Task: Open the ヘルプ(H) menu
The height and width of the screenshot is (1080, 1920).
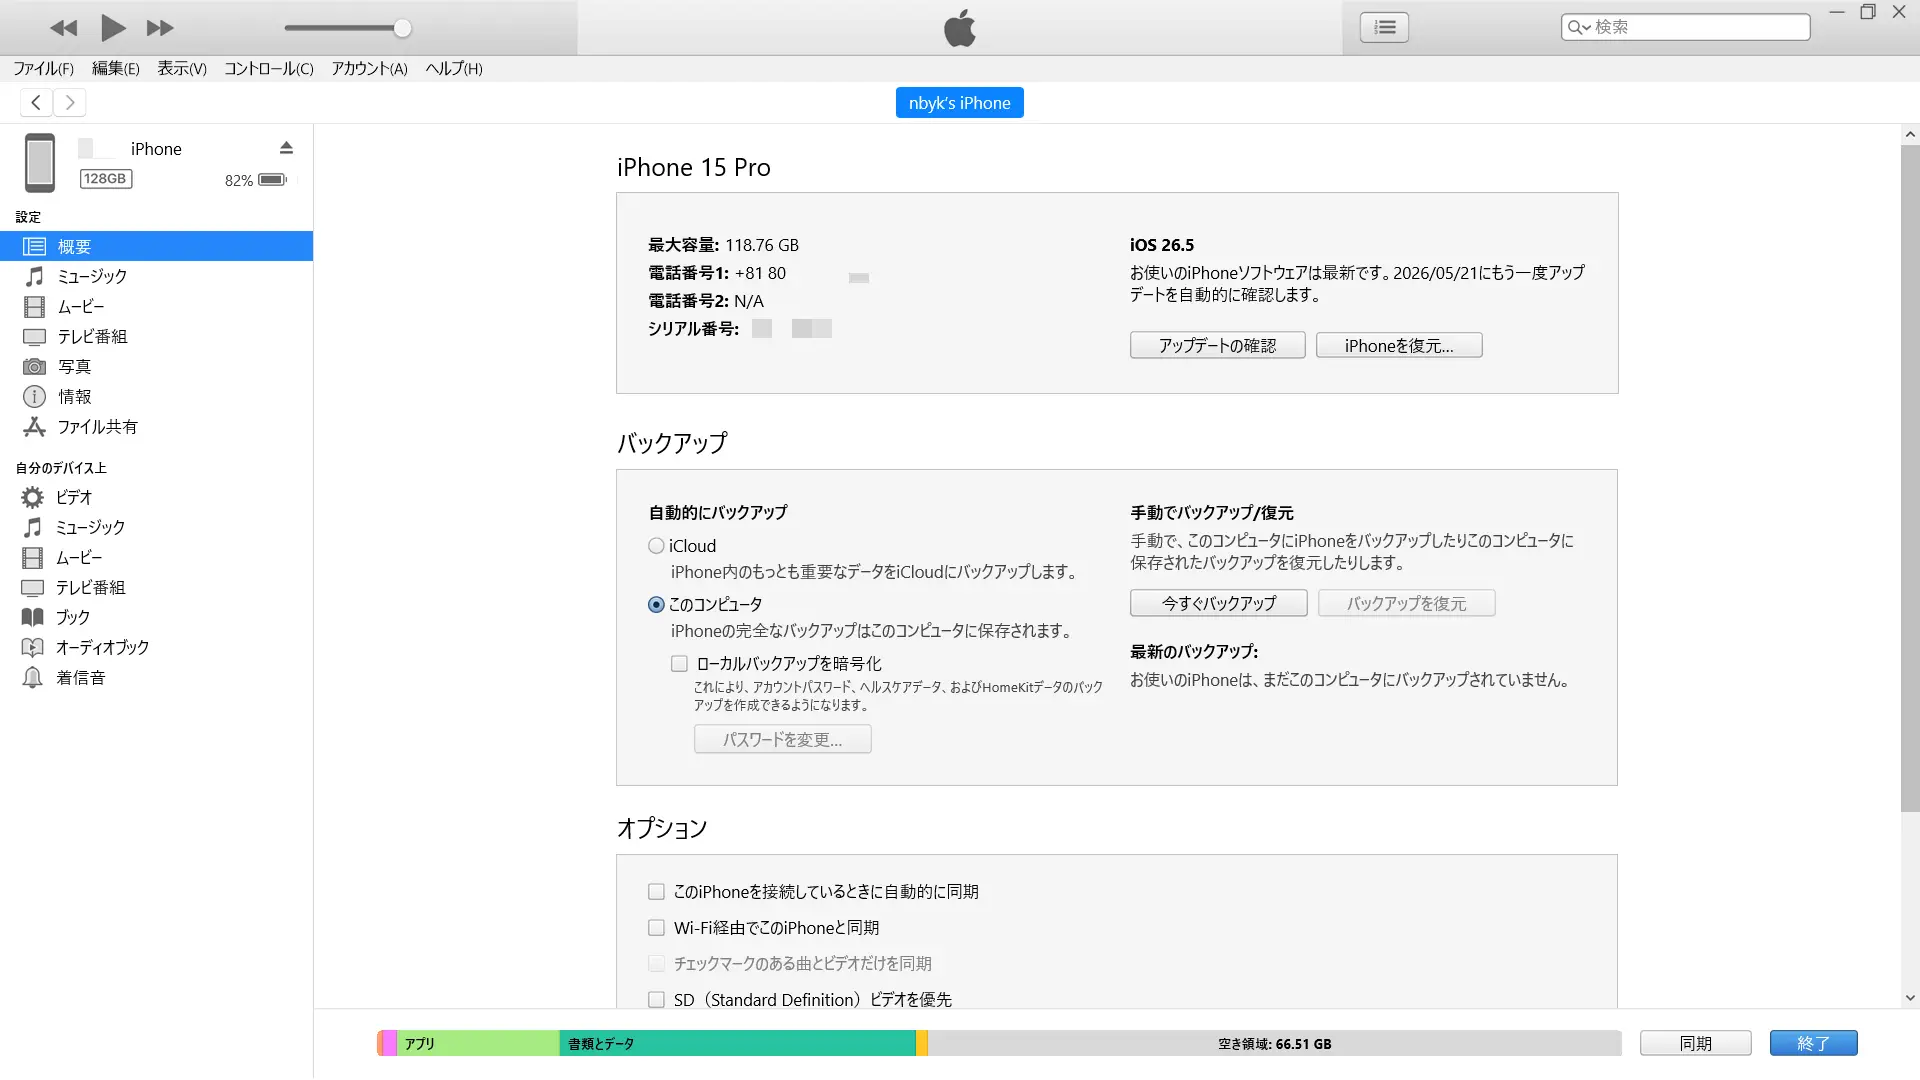Action: point(454,68)
